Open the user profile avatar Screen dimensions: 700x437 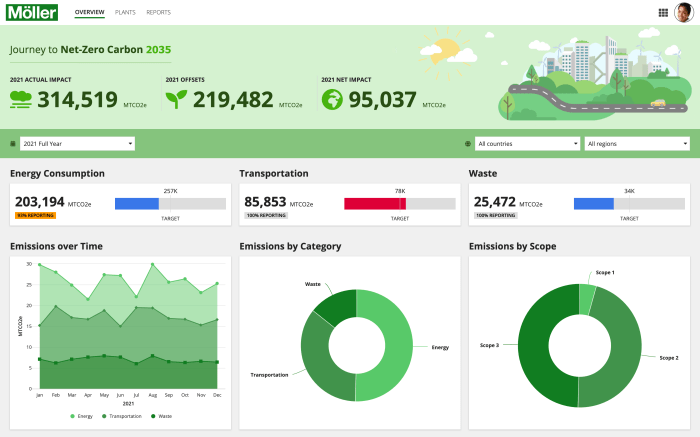(x=683, y=12)
